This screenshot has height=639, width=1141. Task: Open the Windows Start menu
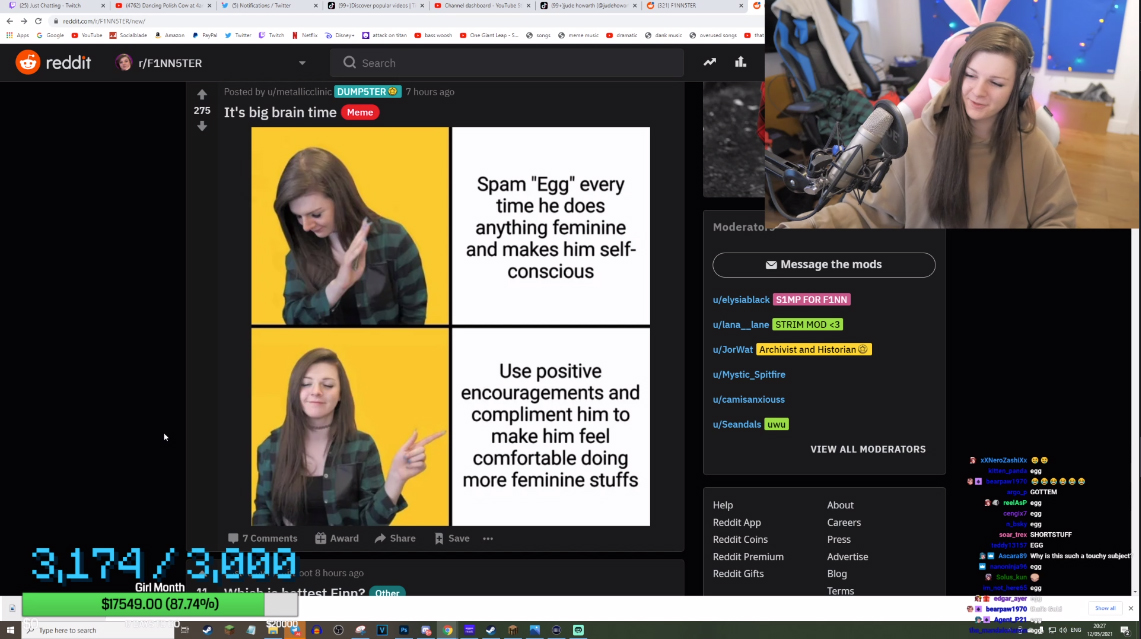tap(10, 630)
